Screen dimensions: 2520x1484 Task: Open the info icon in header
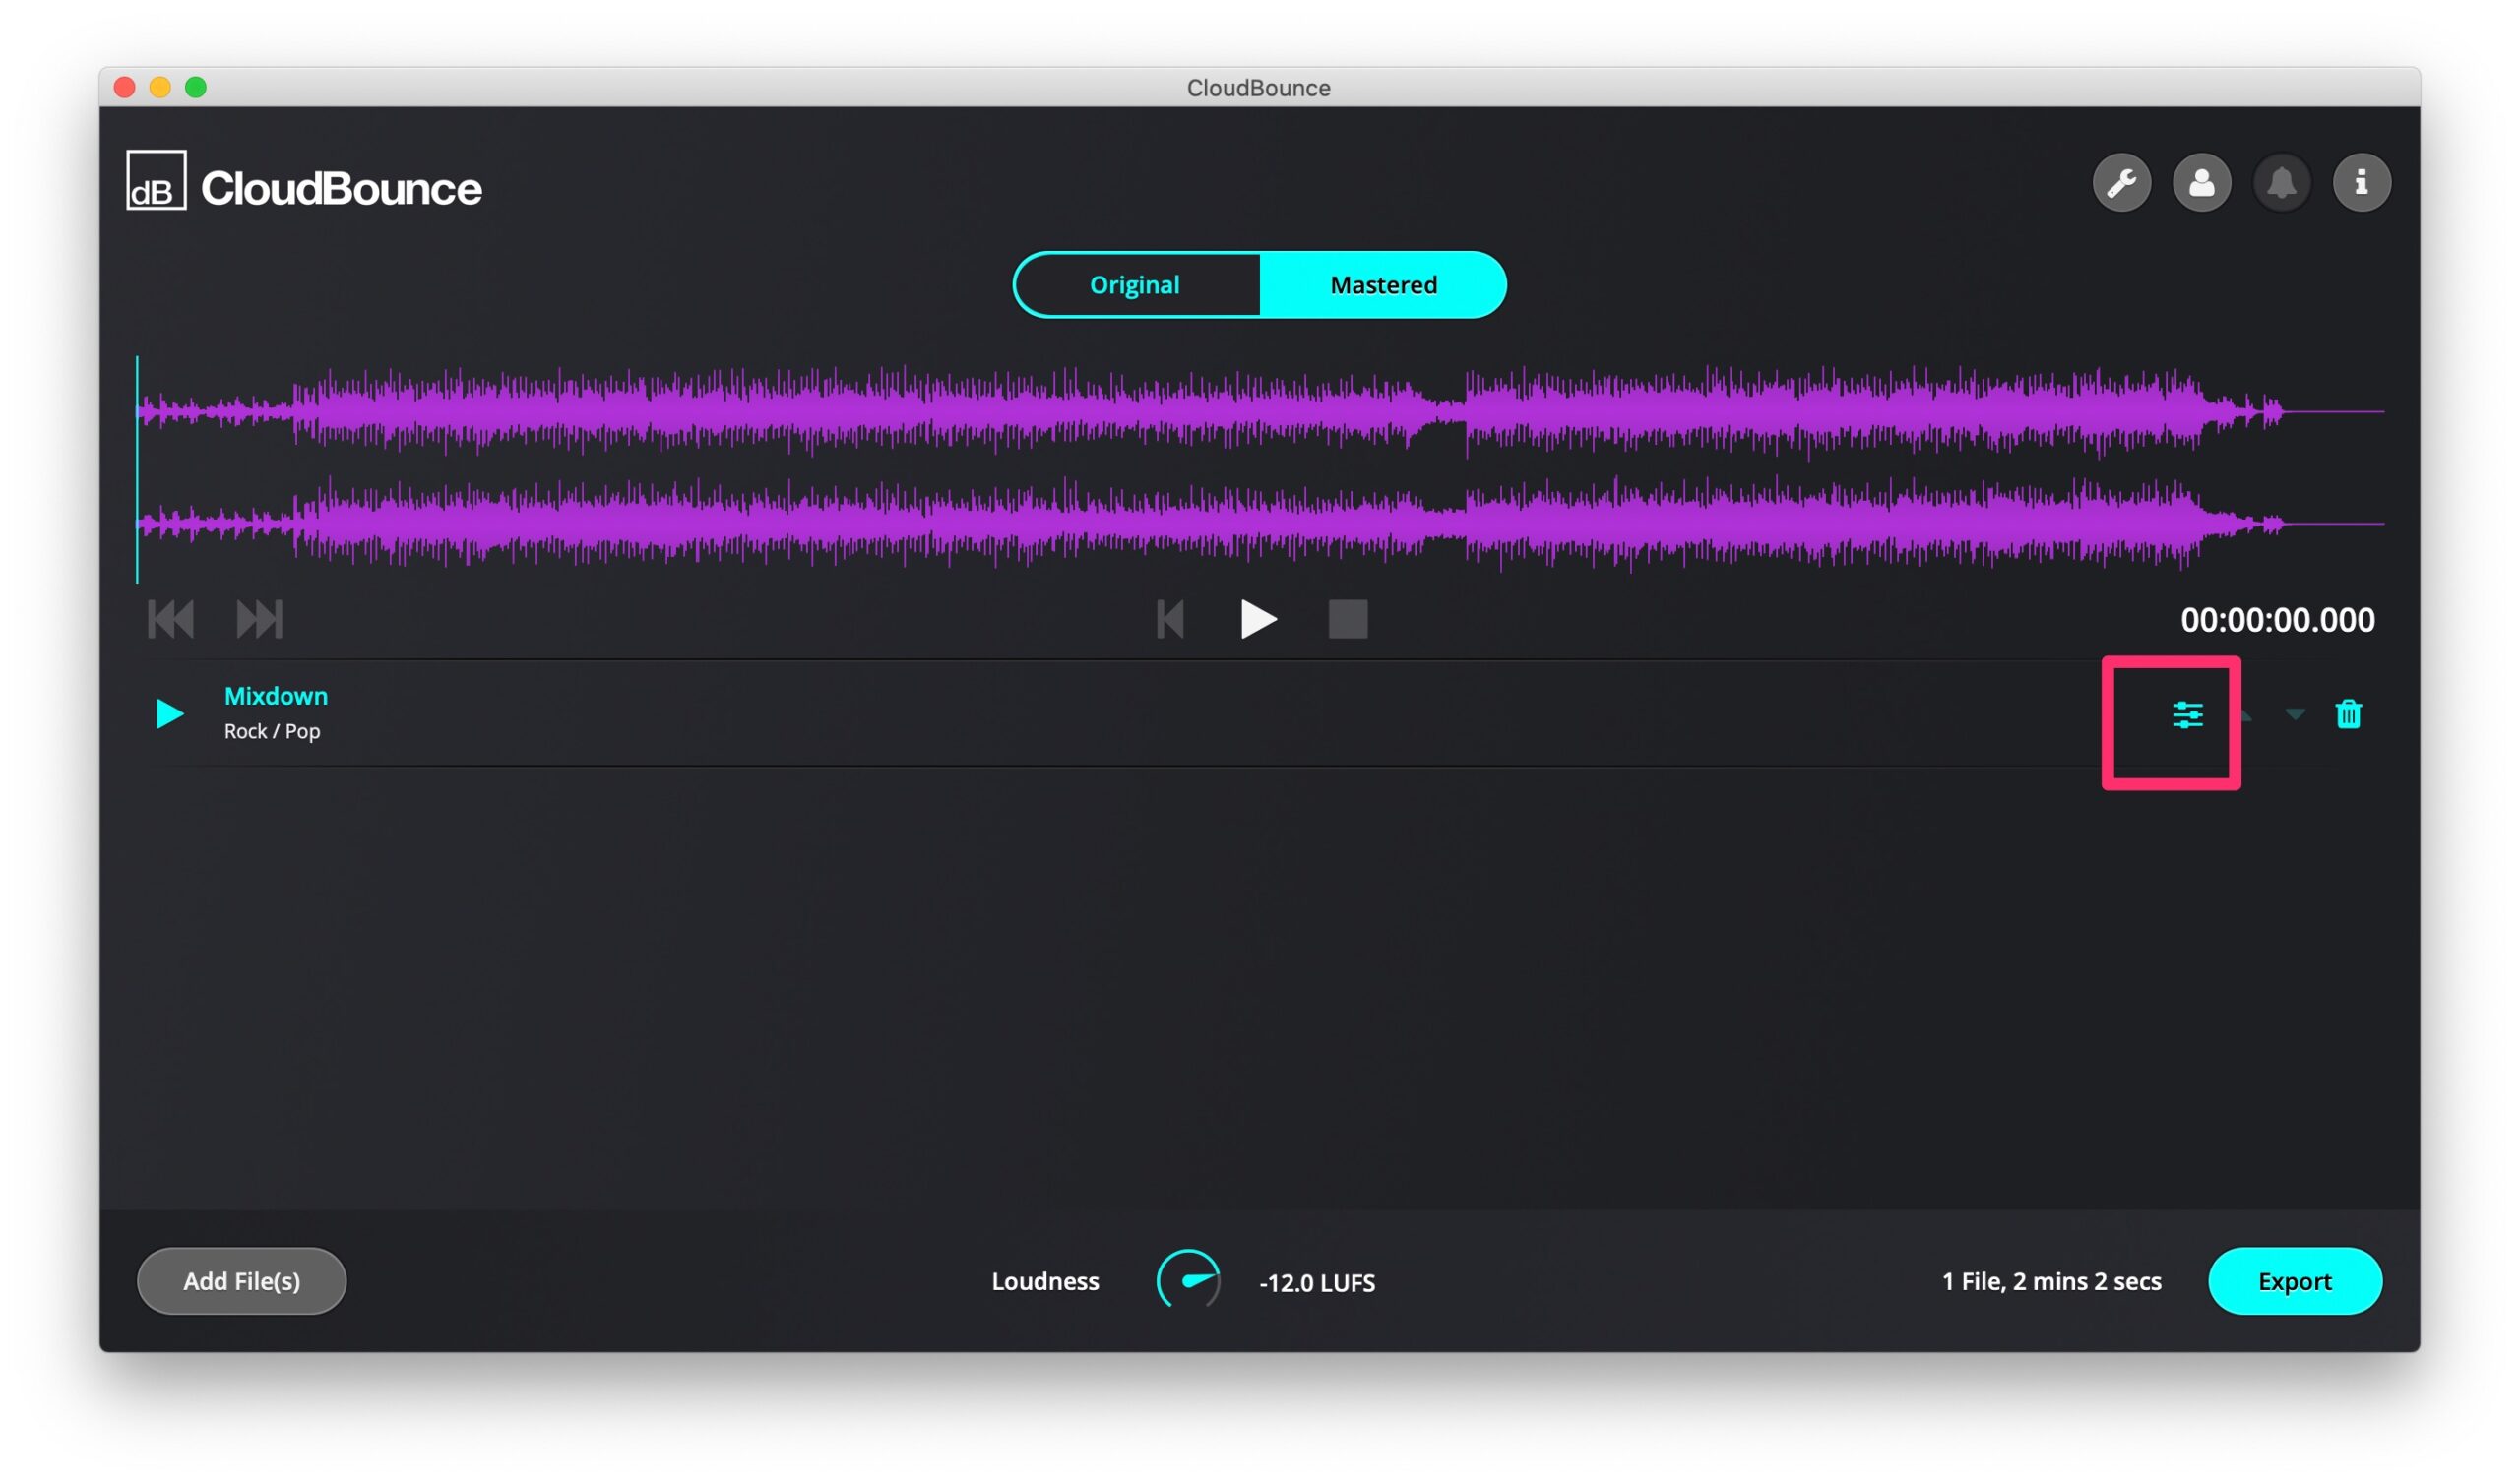tap(2361, 183)
